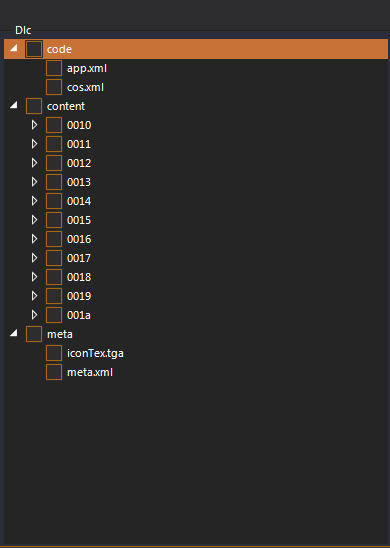Expand the 0011 folder node

[x=34, y=144]
